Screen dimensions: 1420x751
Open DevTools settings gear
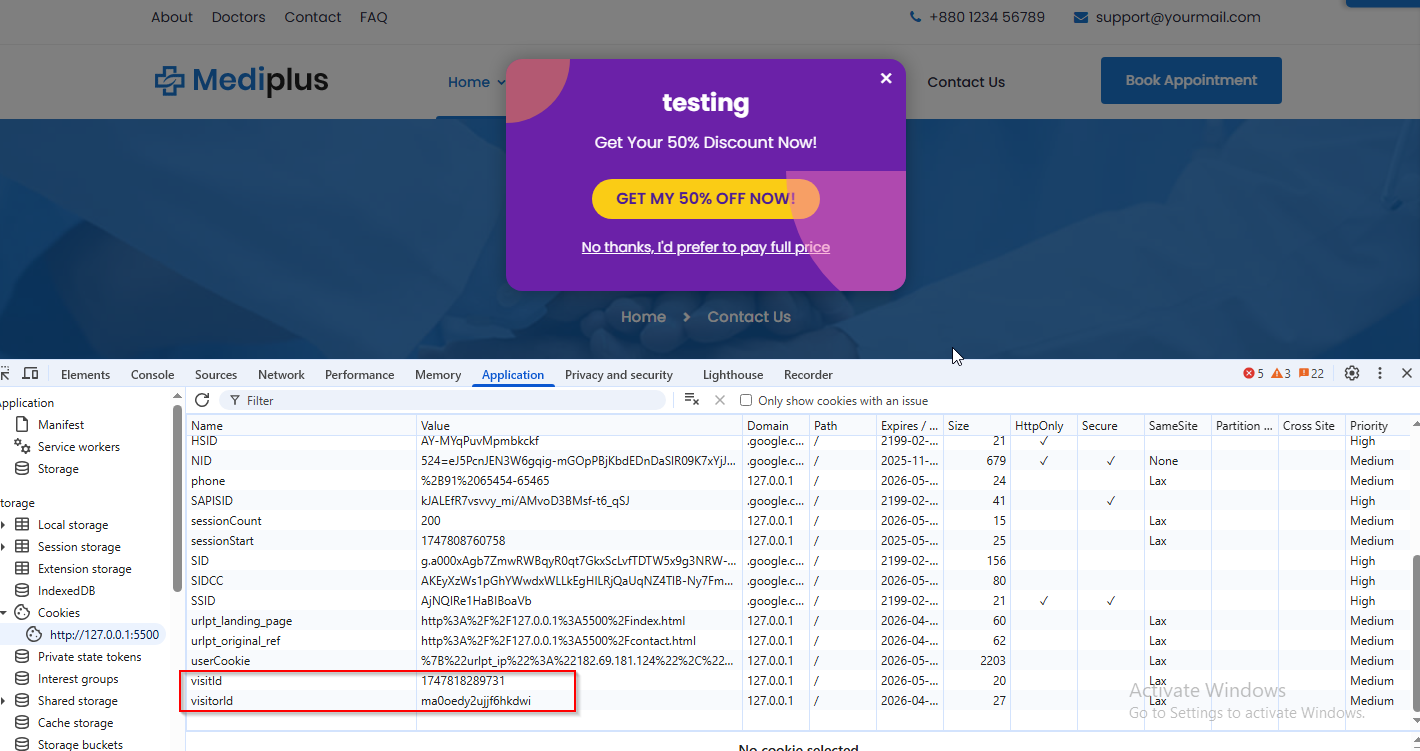pos(1352,374)
